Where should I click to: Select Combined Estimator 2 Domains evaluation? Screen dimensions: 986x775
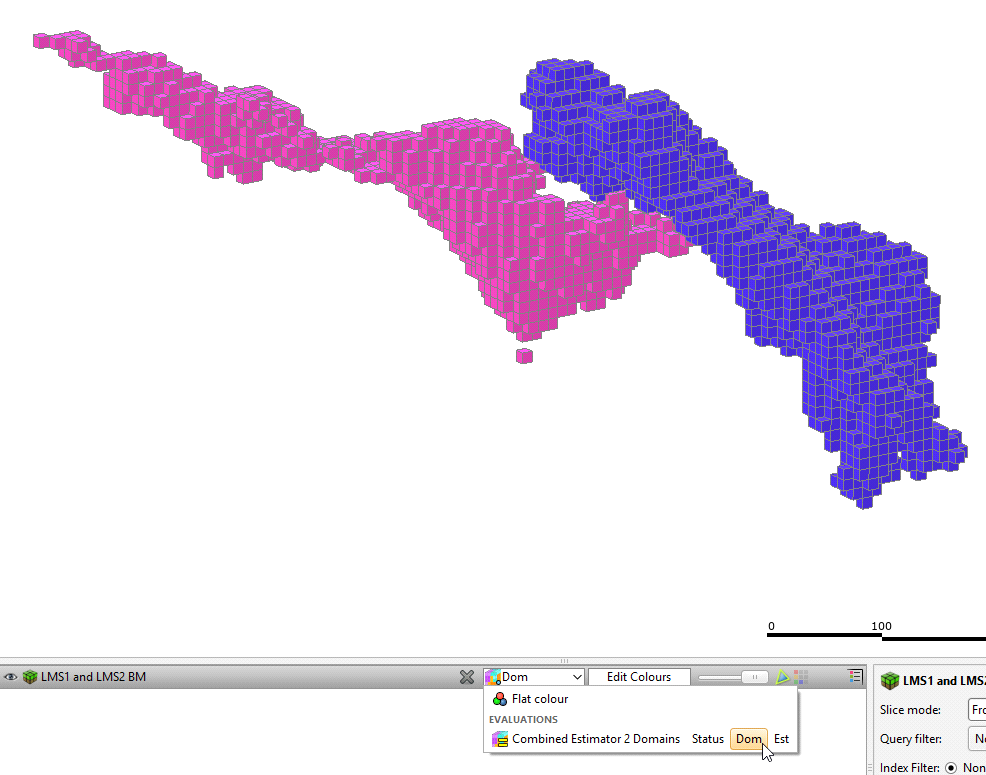point(595,739)
